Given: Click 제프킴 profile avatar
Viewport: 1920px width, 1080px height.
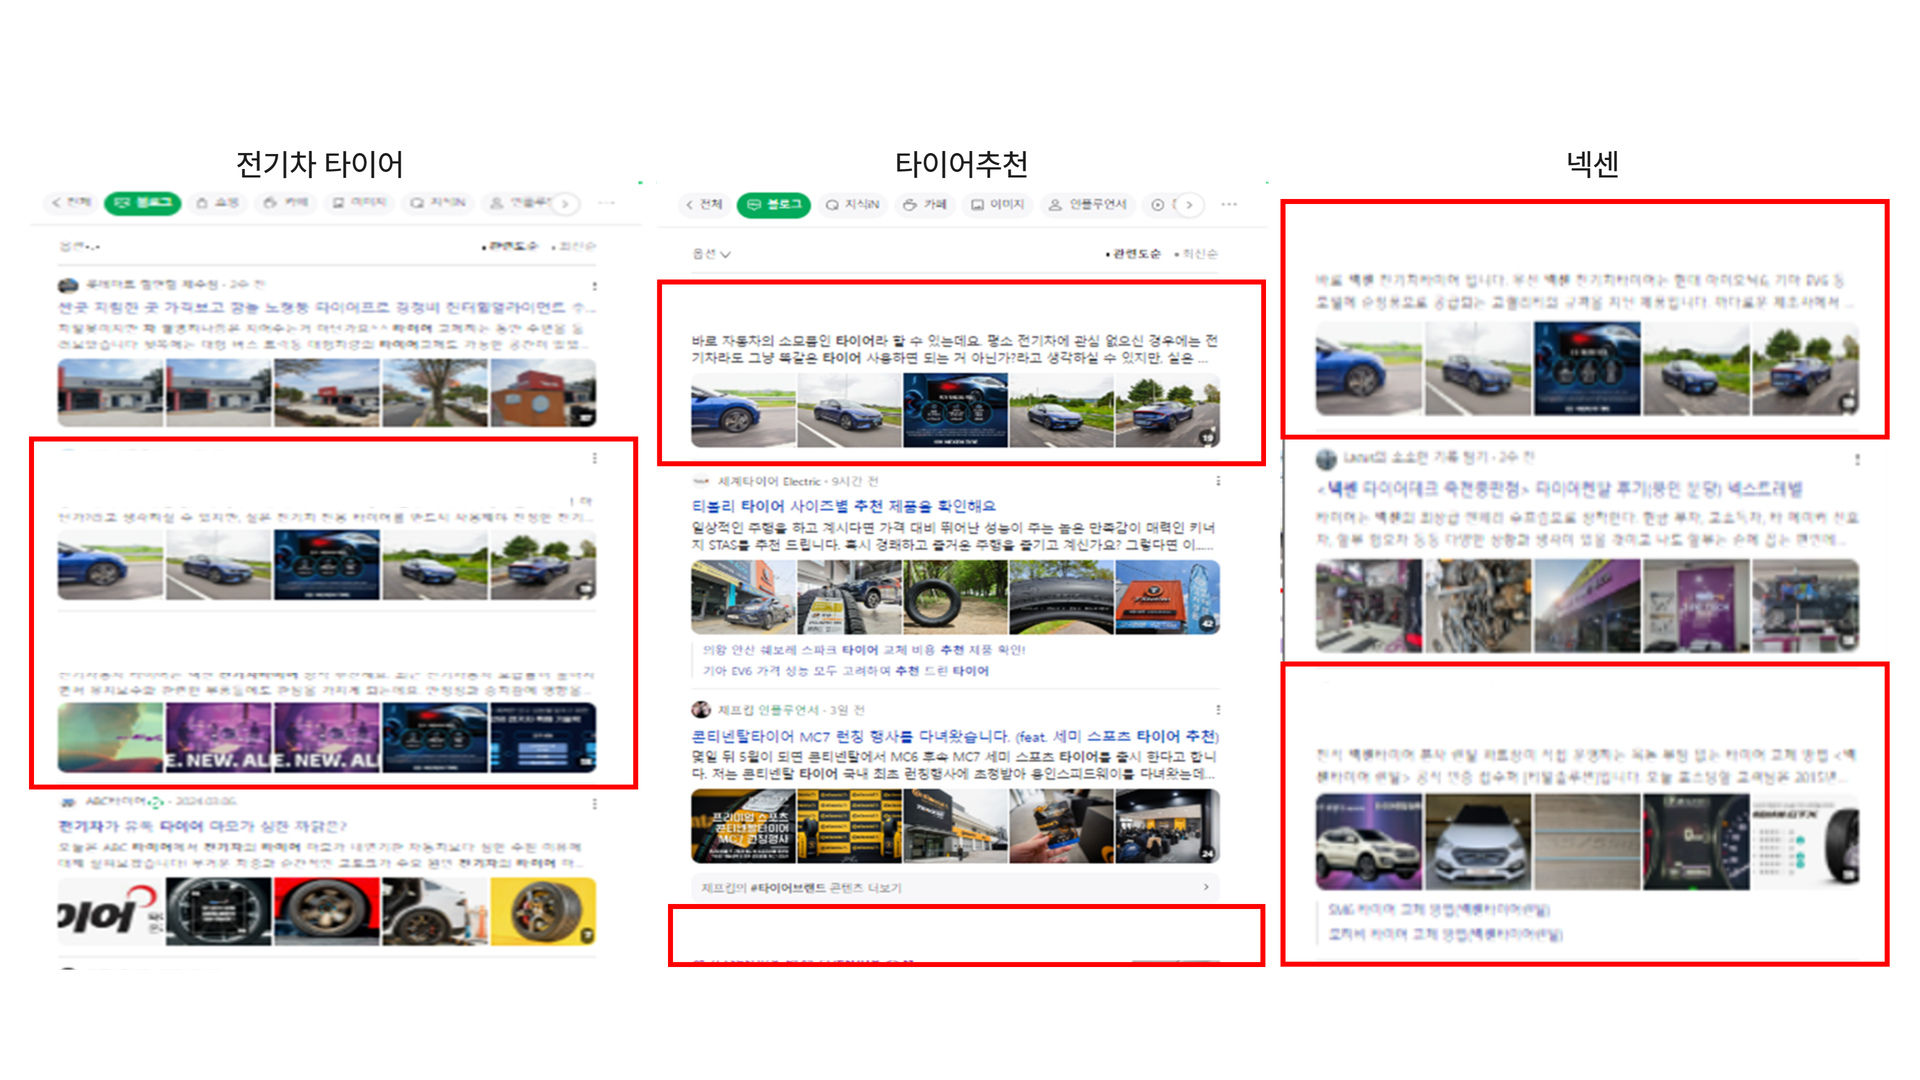Looking at the screenshot, I should 701,710.
